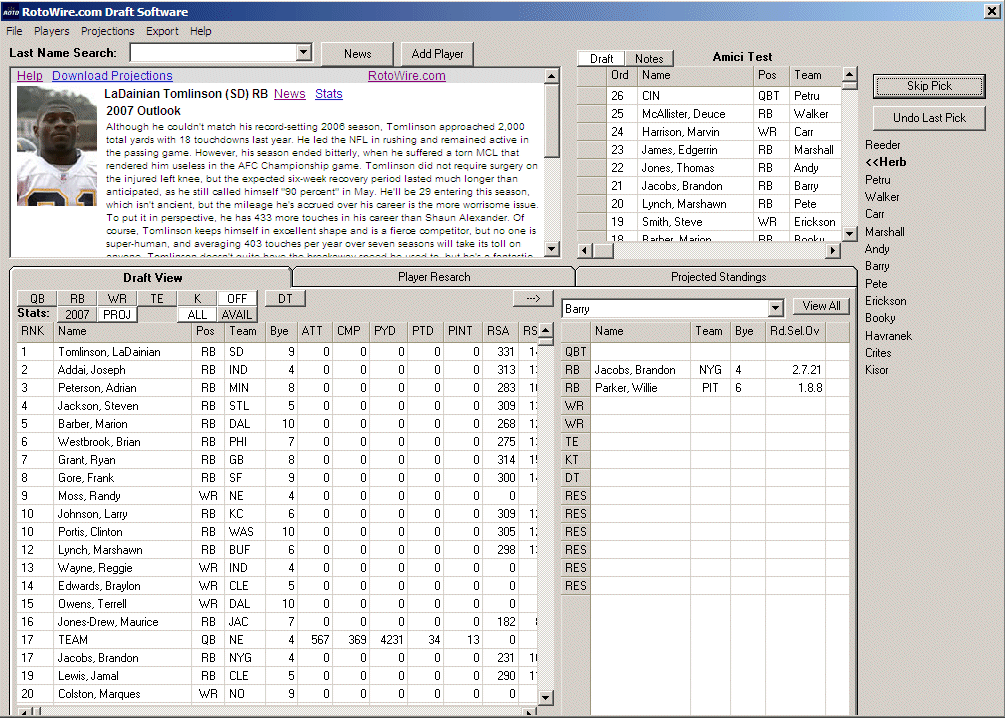The image size is (1005, 718).
Task: Toggle the QB position filter
Action: pos(37,299)
